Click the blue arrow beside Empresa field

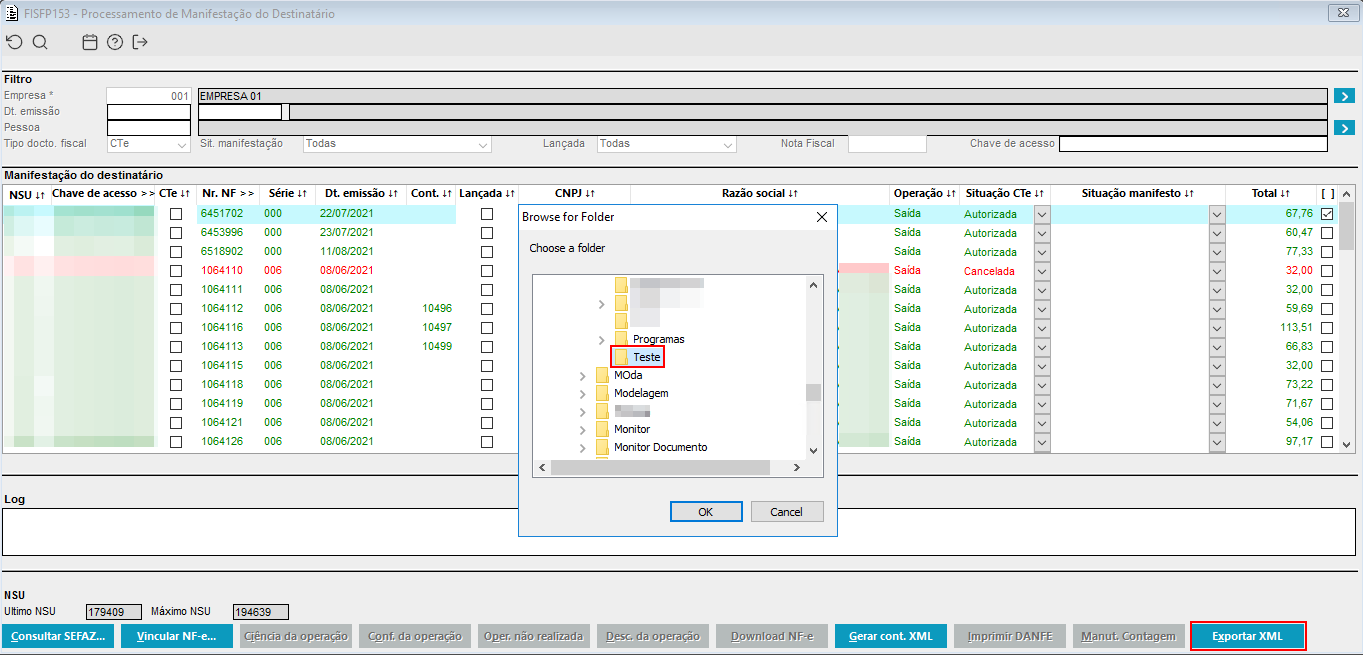click(x=1343, y=96)
